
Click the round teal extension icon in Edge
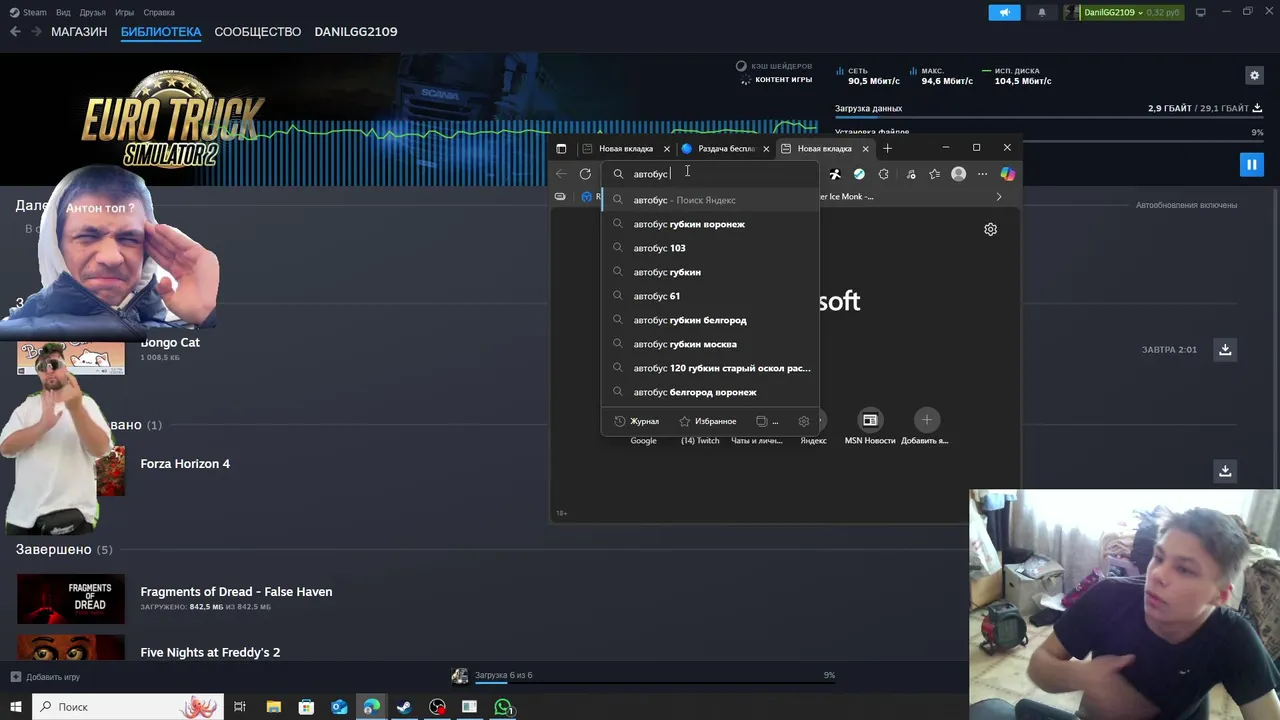point(859,174)
